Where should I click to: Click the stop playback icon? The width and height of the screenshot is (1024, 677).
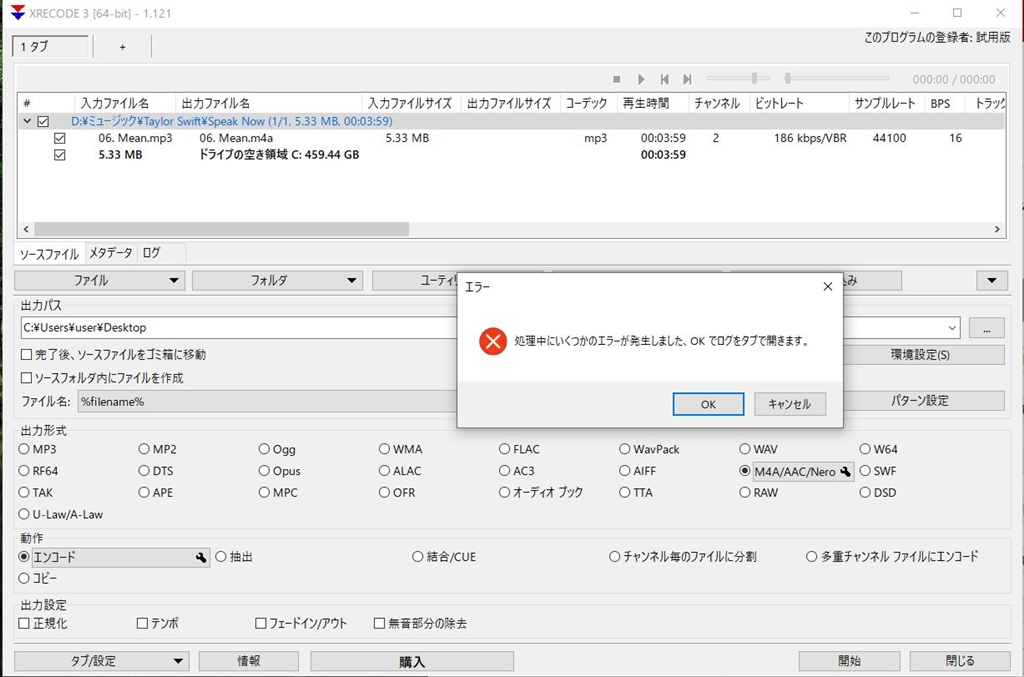[616, 79]
